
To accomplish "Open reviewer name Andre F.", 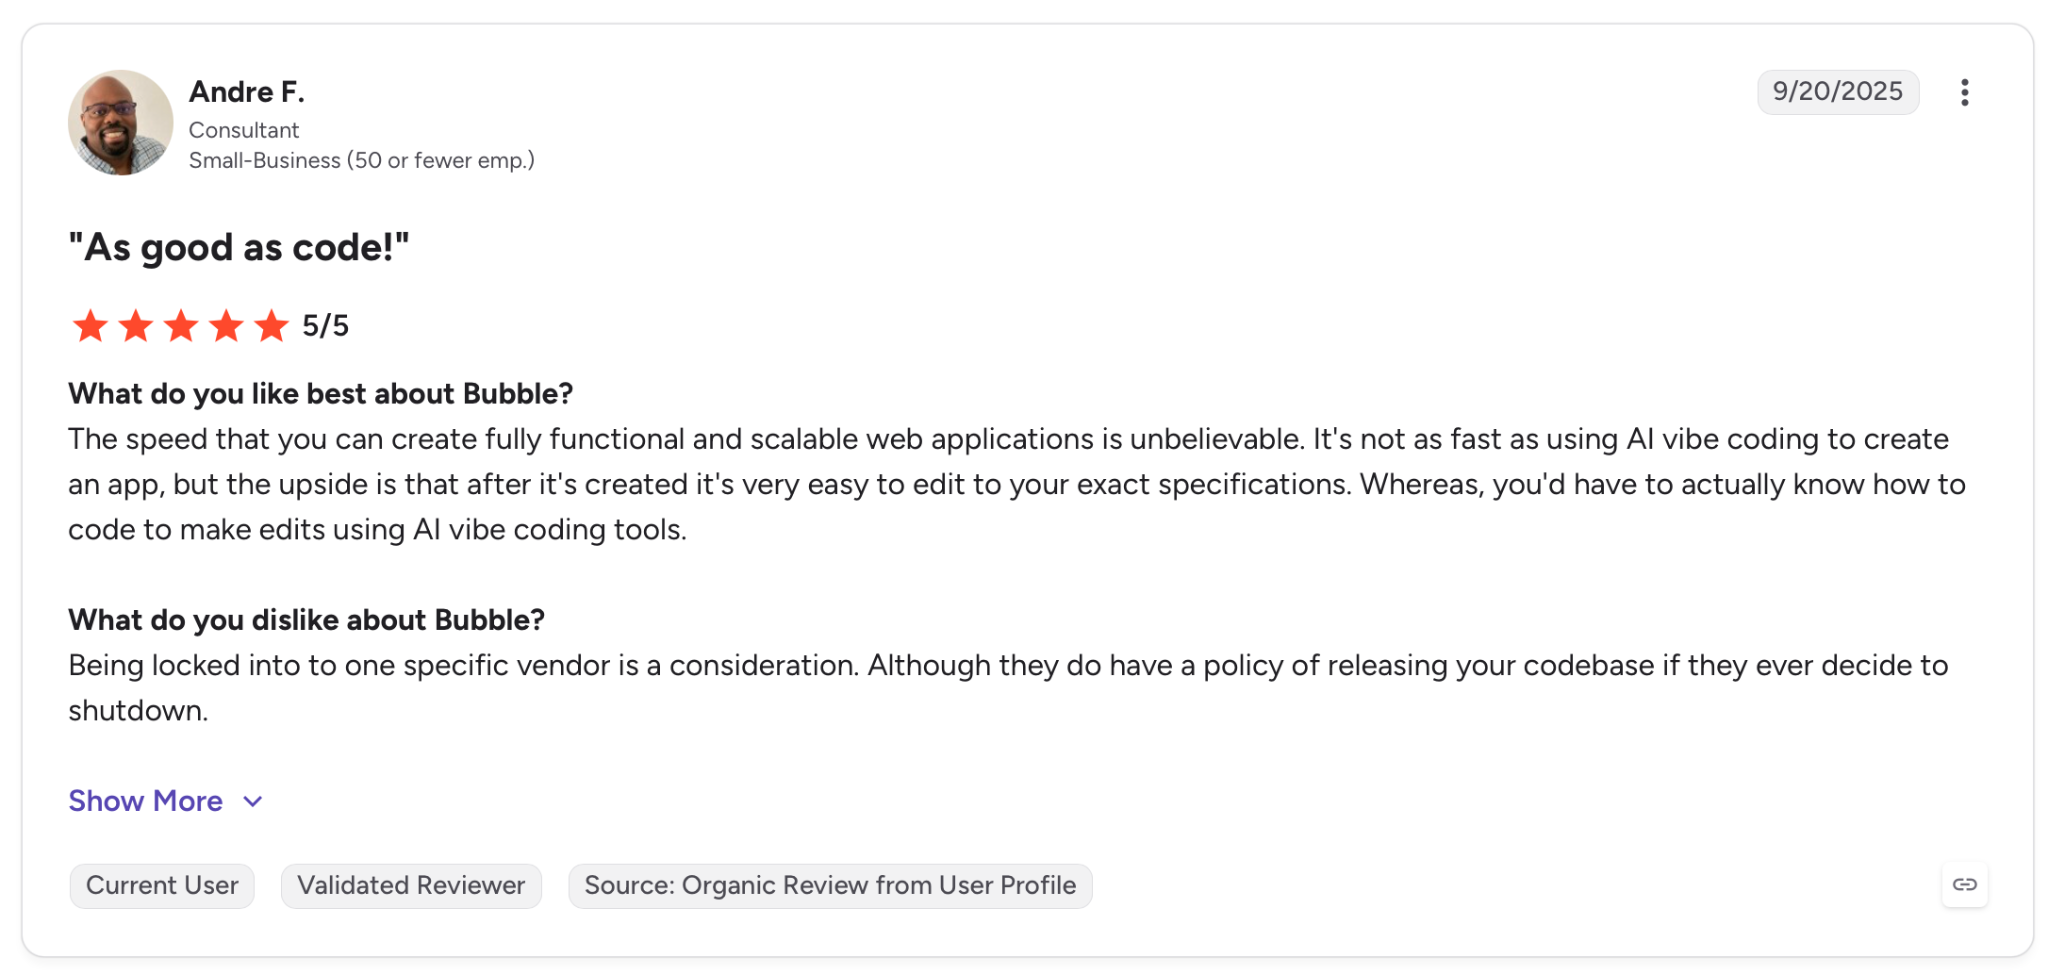I will tap(247, 92).
